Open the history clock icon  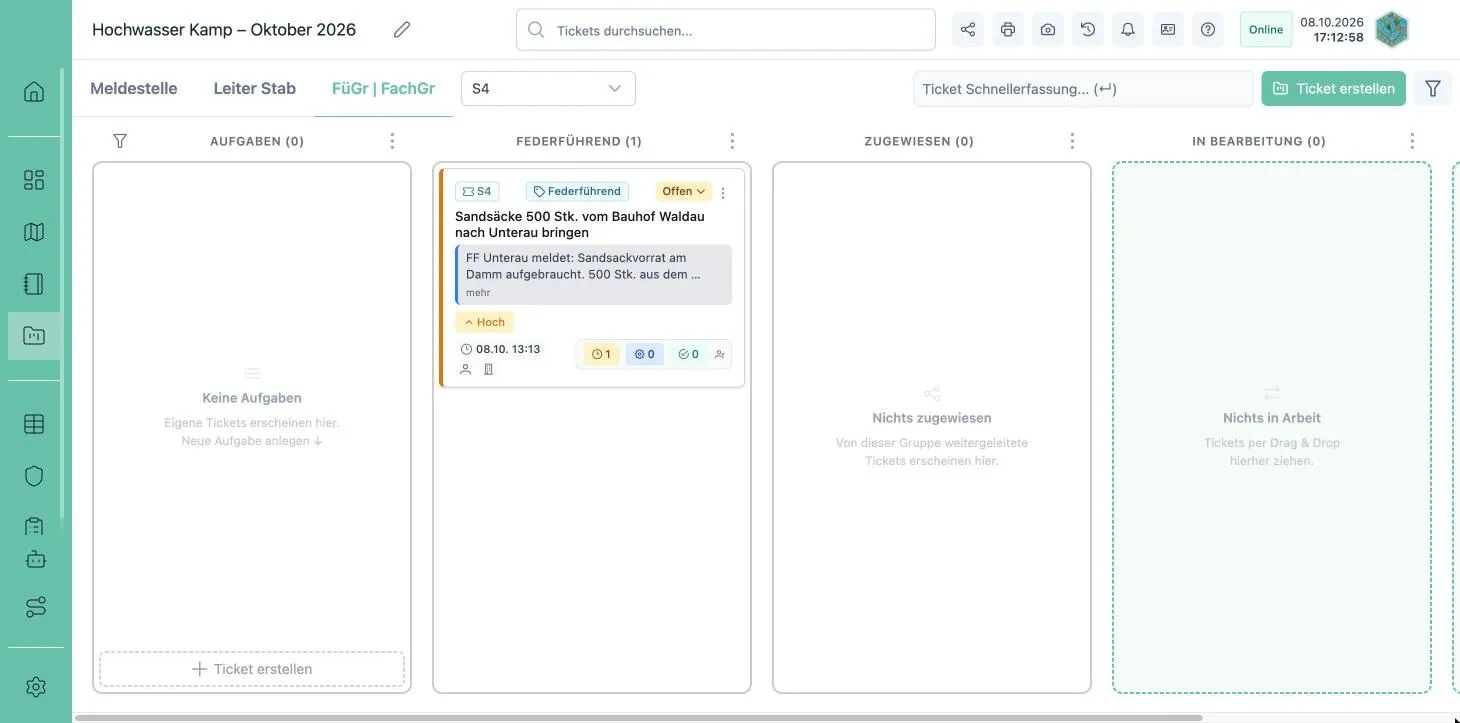(x=1088, y=30)
